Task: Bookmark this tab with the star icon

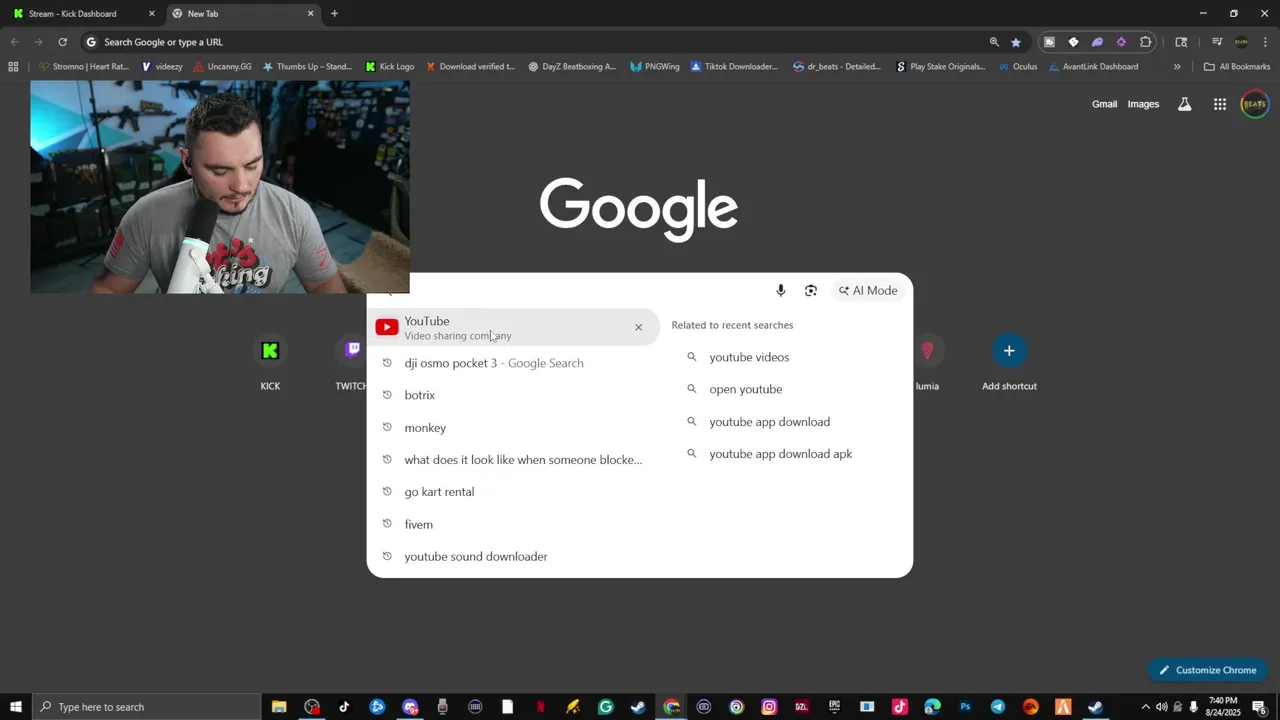Action: 1016,42
